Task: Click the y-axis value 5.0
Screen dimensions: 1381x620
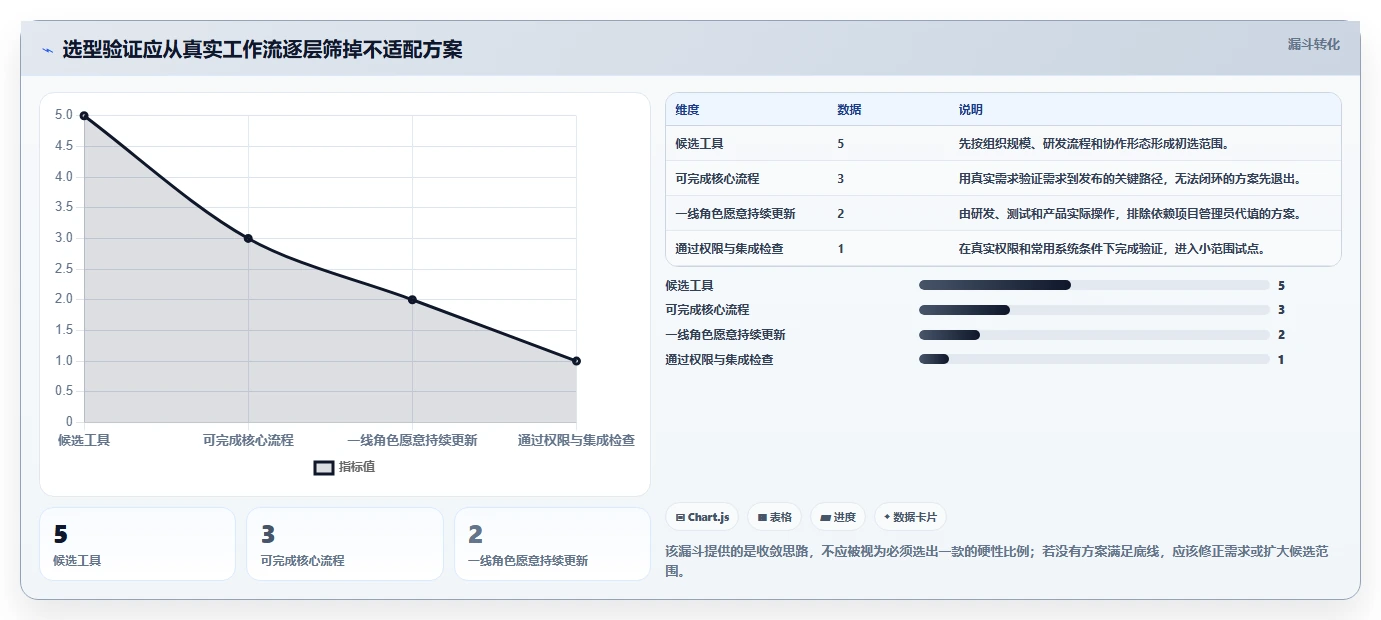Action: point(64,115)
